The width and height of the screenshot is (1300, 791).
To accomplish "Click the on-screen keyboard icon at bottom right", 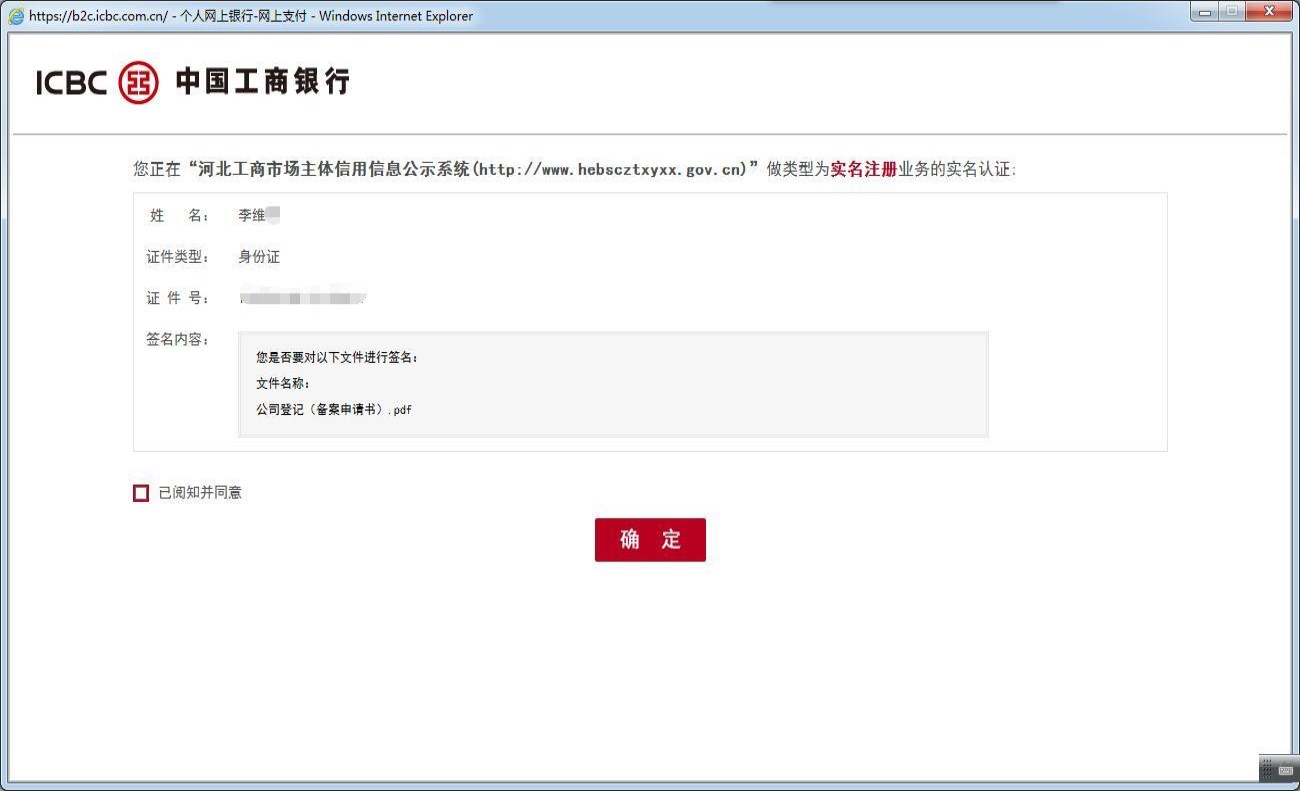I will (x=1286, y=768).
